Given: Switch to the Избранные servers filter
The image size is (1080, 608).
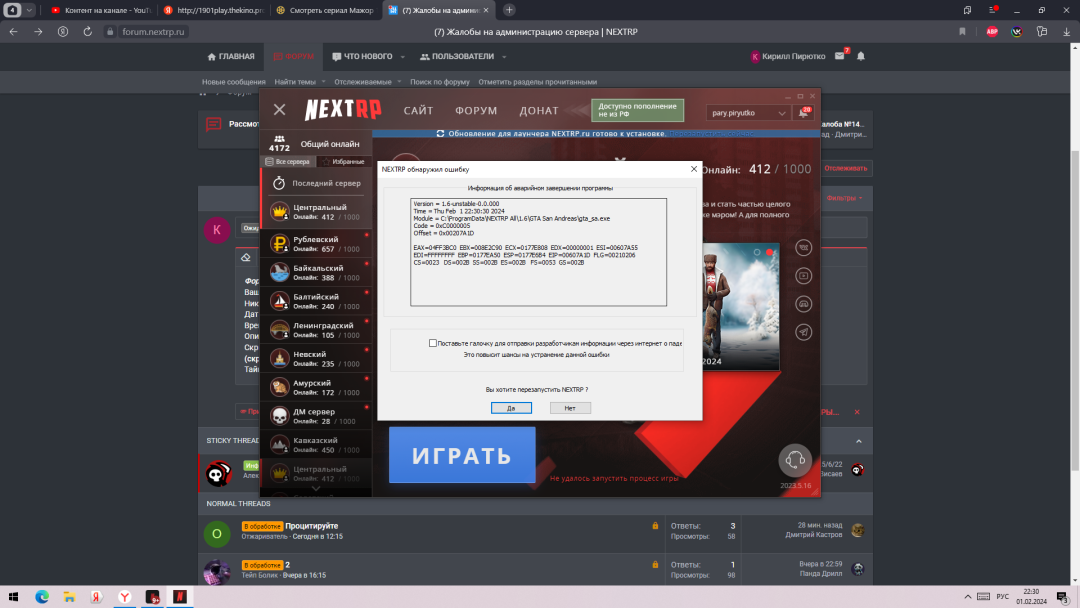Looking at the screenshot, I should click(x=344, y=162).
